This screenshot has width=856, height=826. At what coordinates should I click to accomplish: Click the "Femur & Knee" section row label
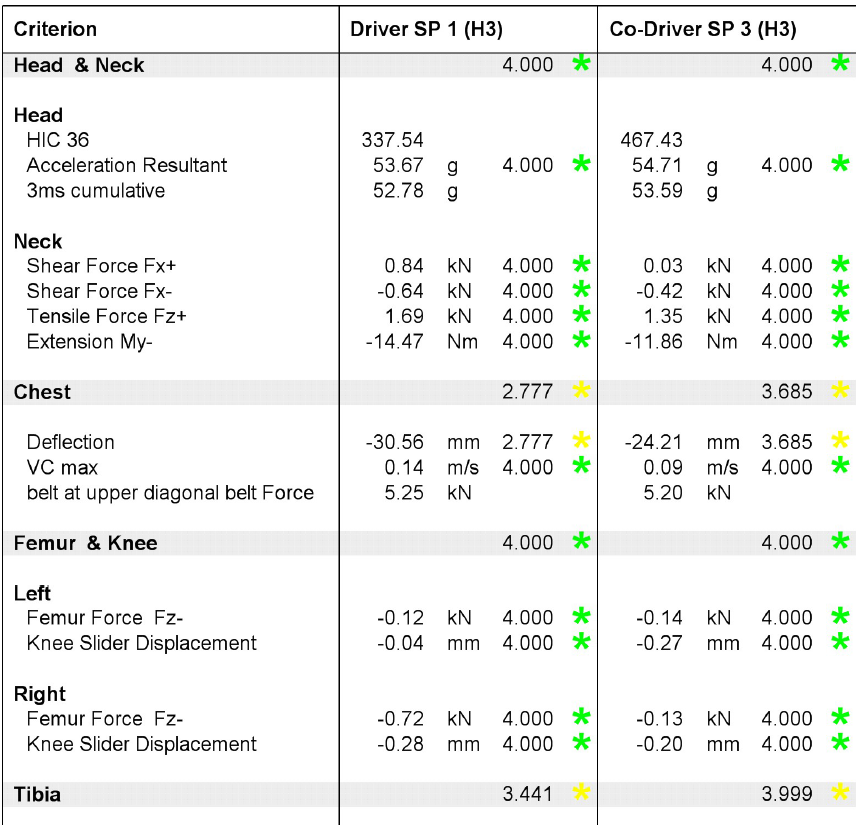click(x=85, y=543)
